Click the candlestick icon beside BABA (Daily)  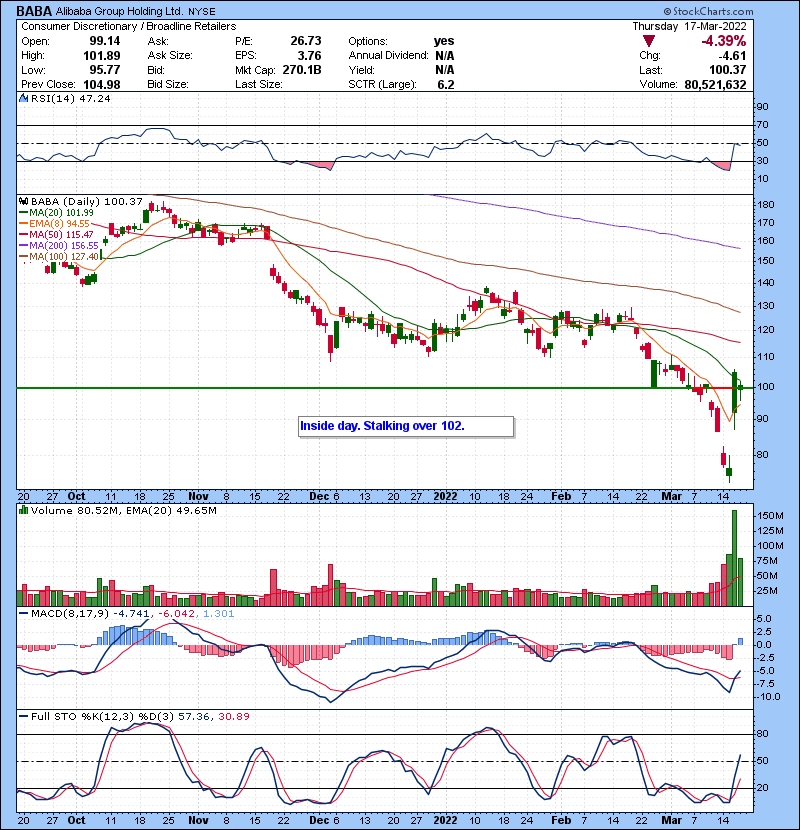tap(23, 201)
